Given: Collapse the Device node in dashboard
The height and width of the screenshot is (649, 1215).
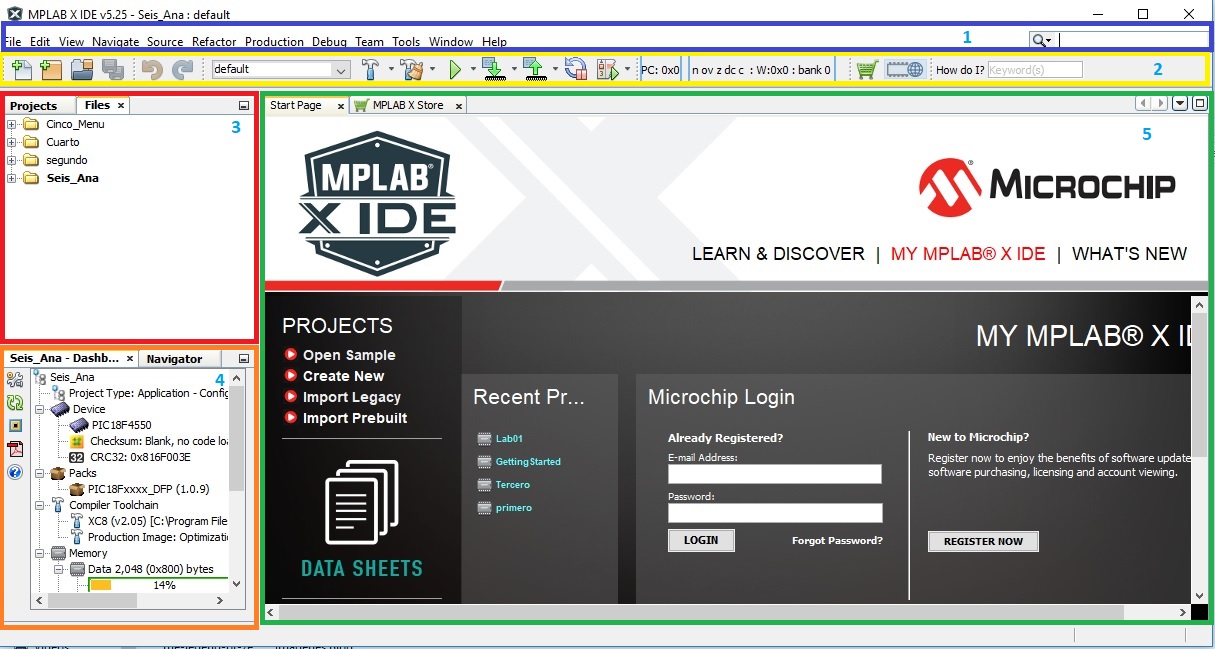Looking at the screenshot, I should click(39, 409).
